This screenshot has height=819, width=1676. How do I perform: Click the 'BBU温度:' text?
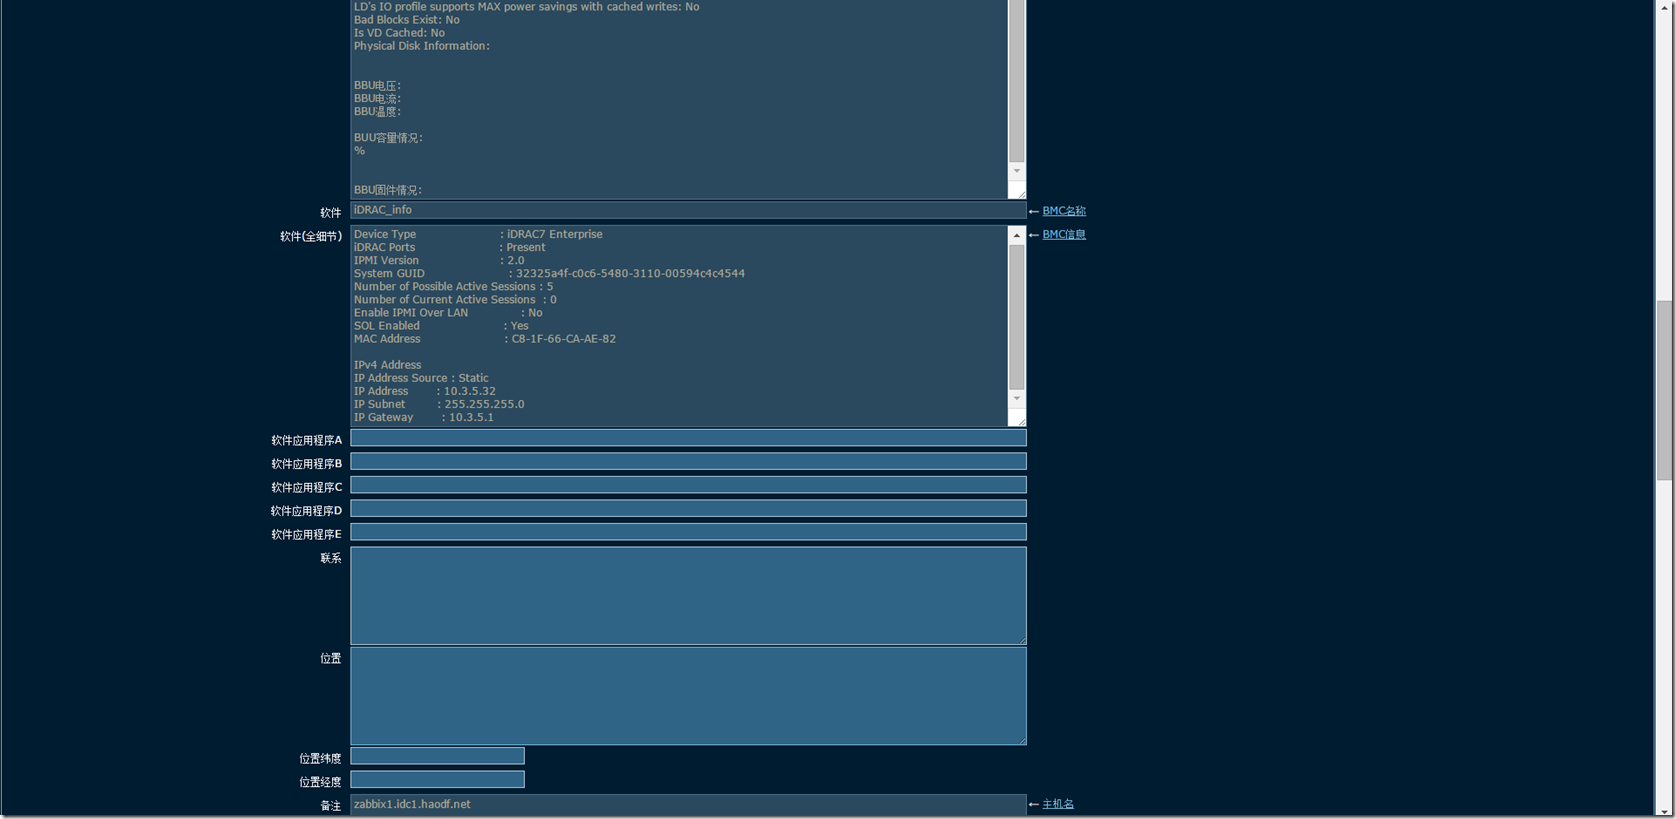pyautogui.click(x=377, y=112)
